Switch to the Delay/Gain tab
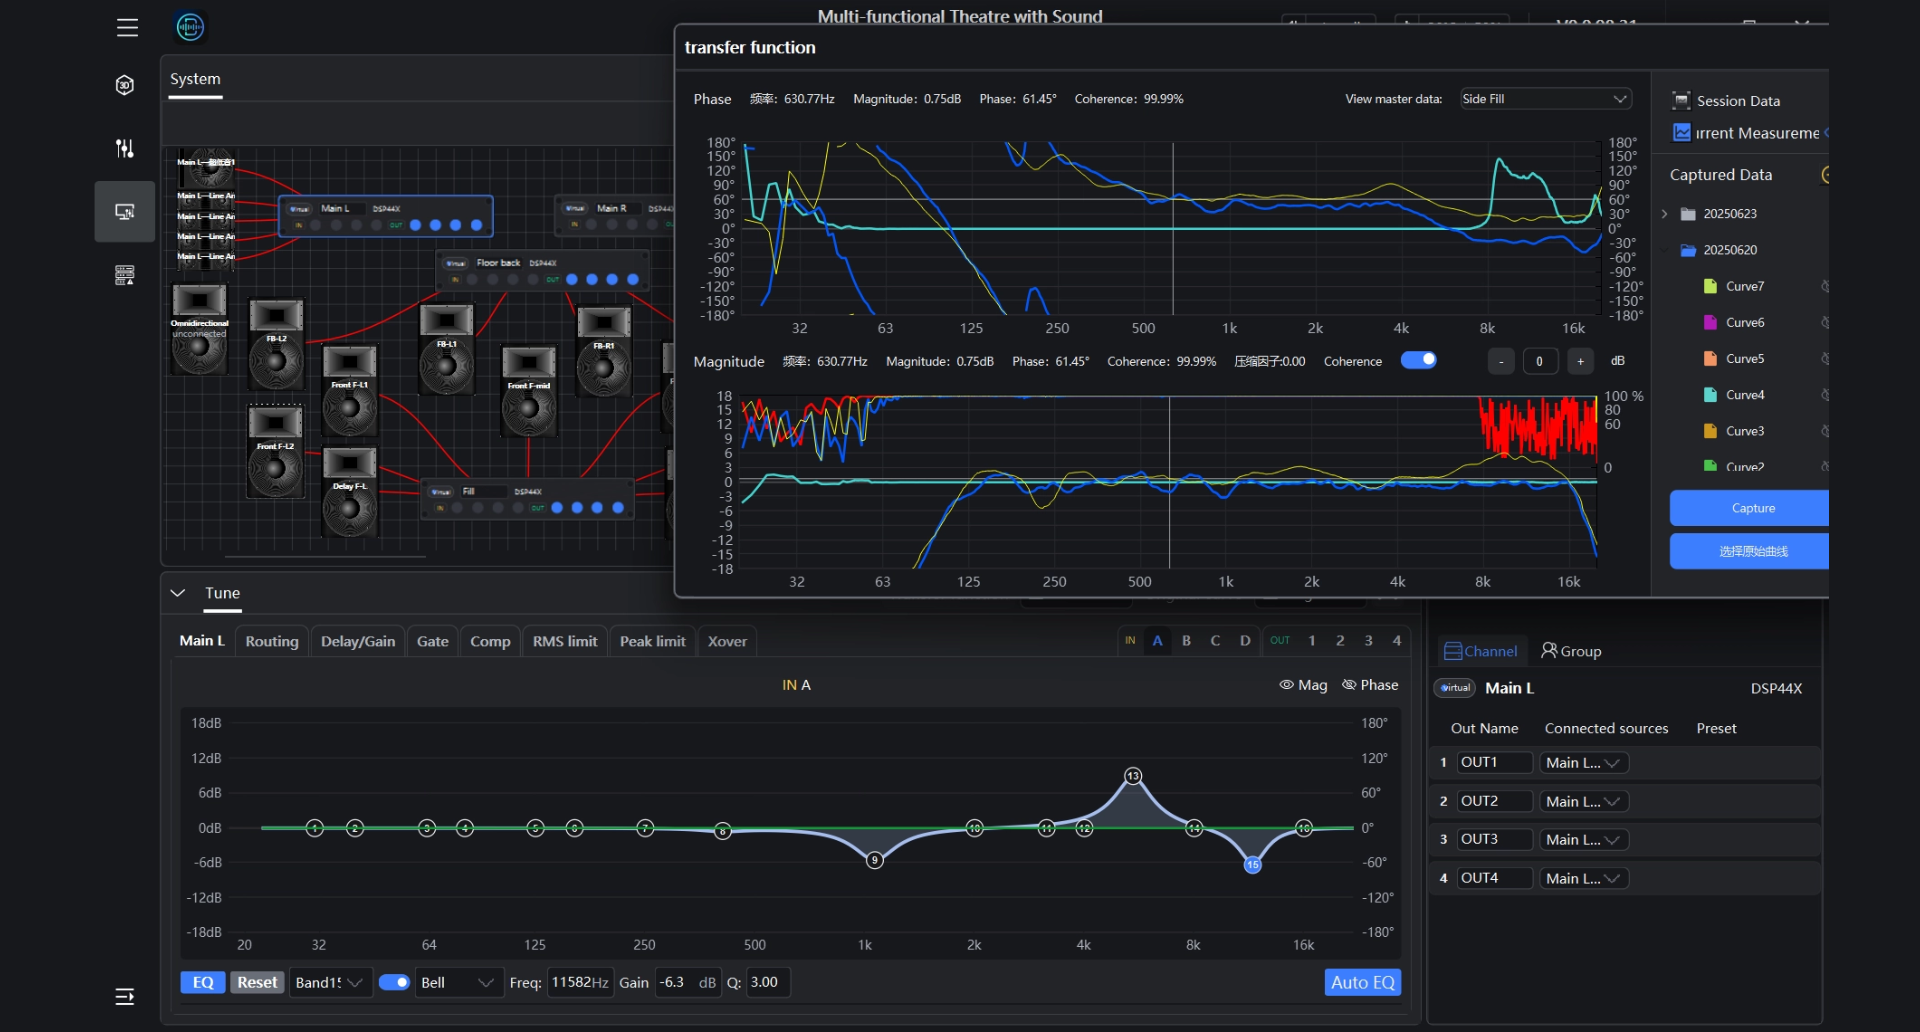1920x1032 pixels. click(358, 641)
